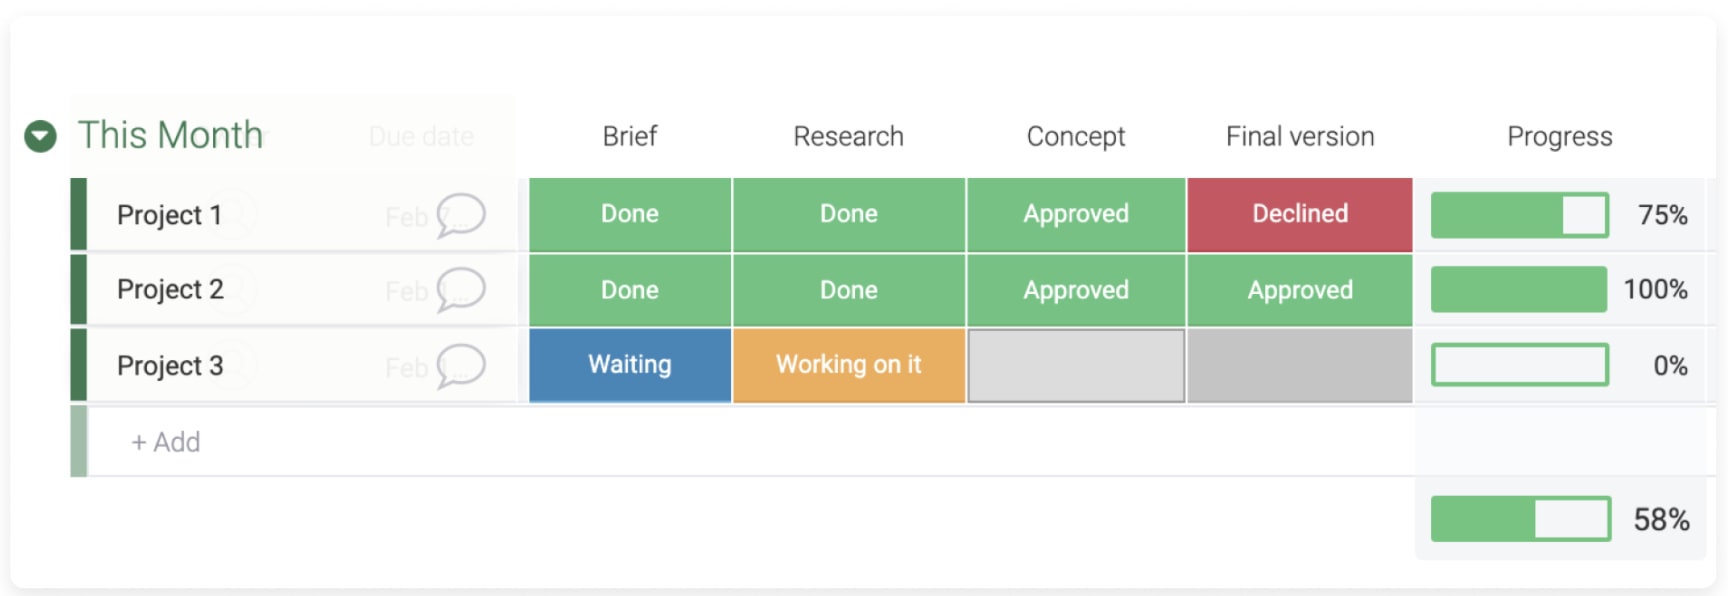Select Project 3 Waiting brief cell
1728x596 pixels.
coord(630,365)
